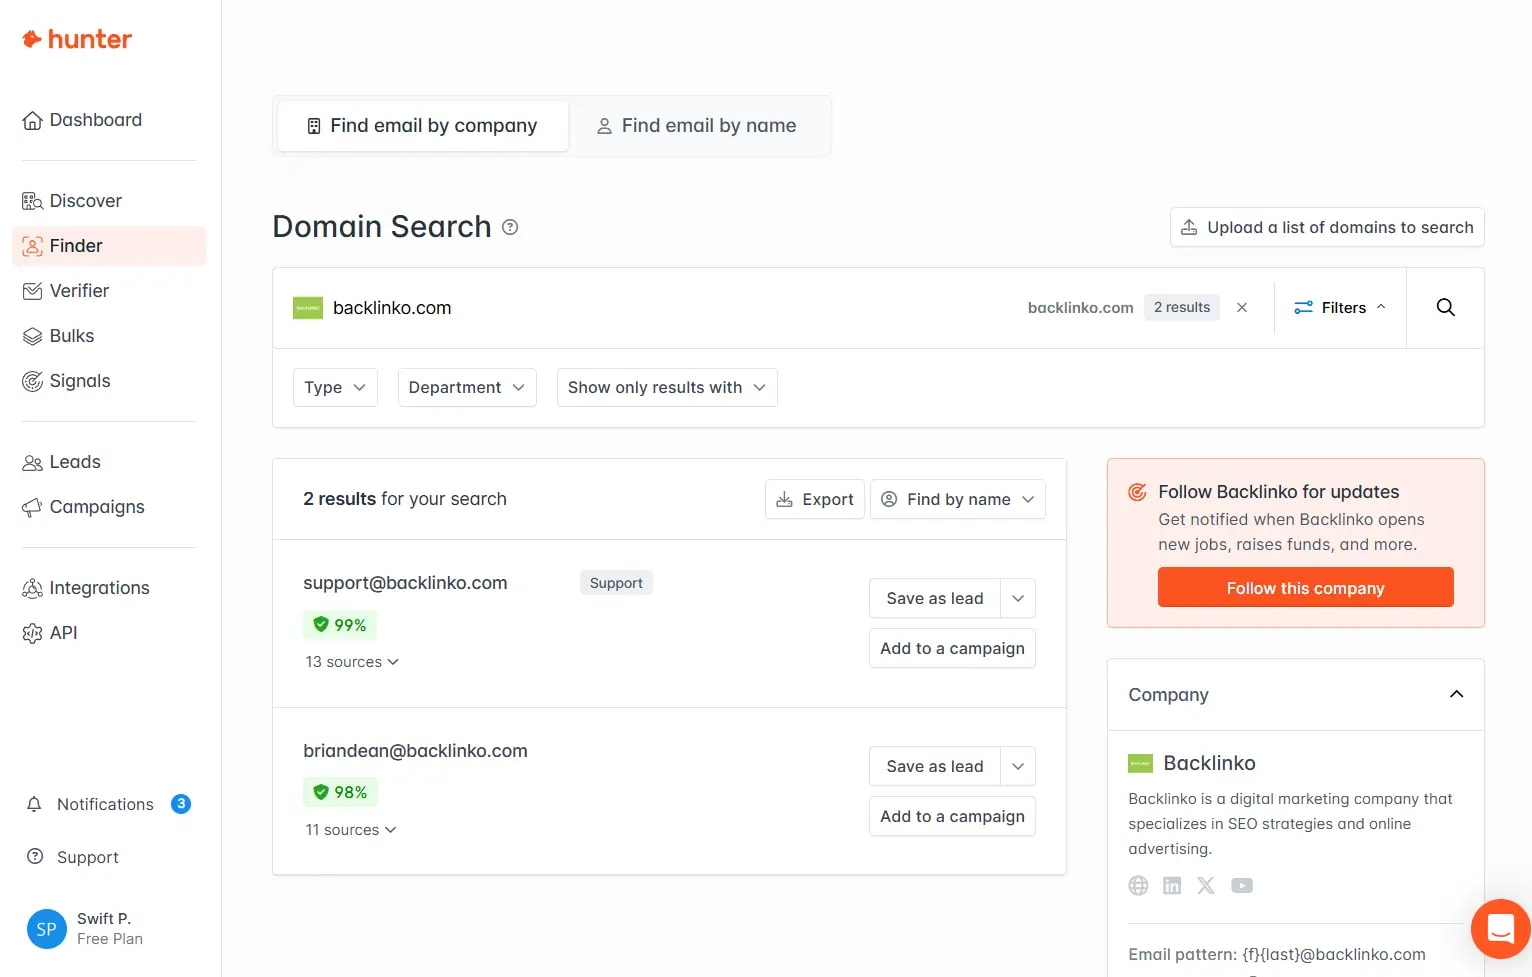Click the 99% confidence score badge
The height and width of the screenshot is (977, 1532).
[340, 625]
